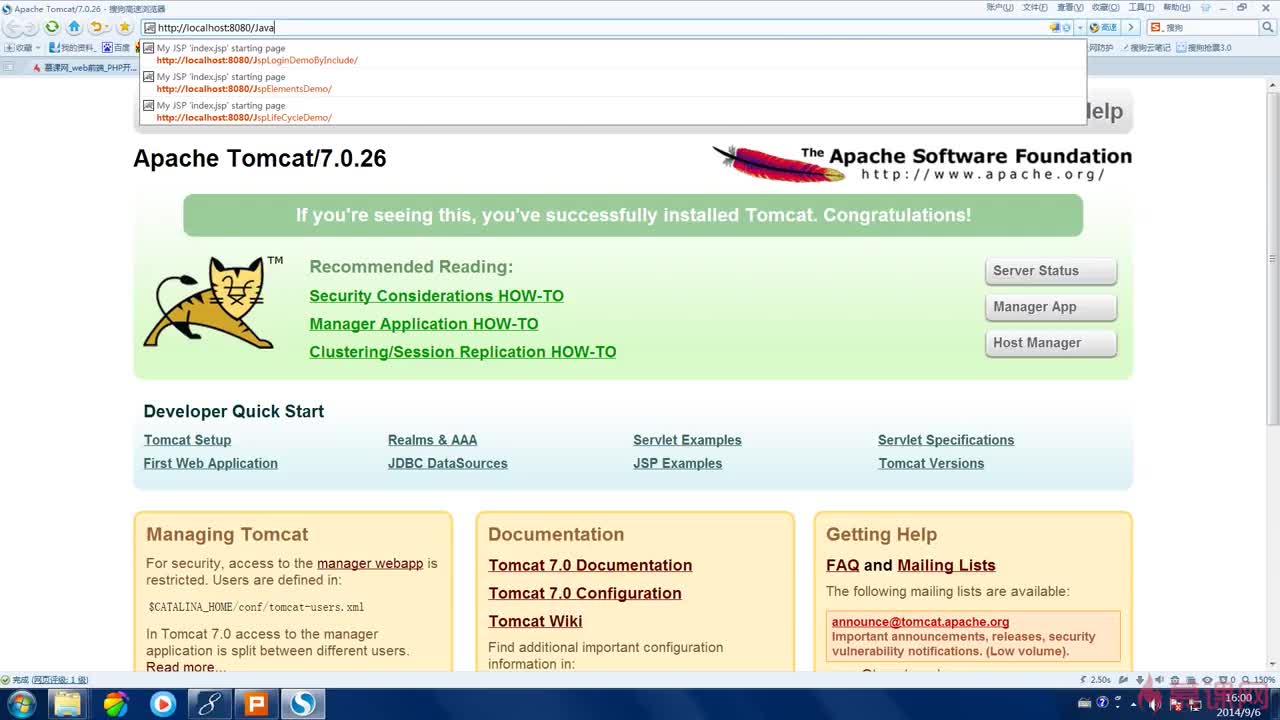Screen dimensions: 1280x720
Task: Open Security Considerations HOW-TO link
Action: [436, 296]
